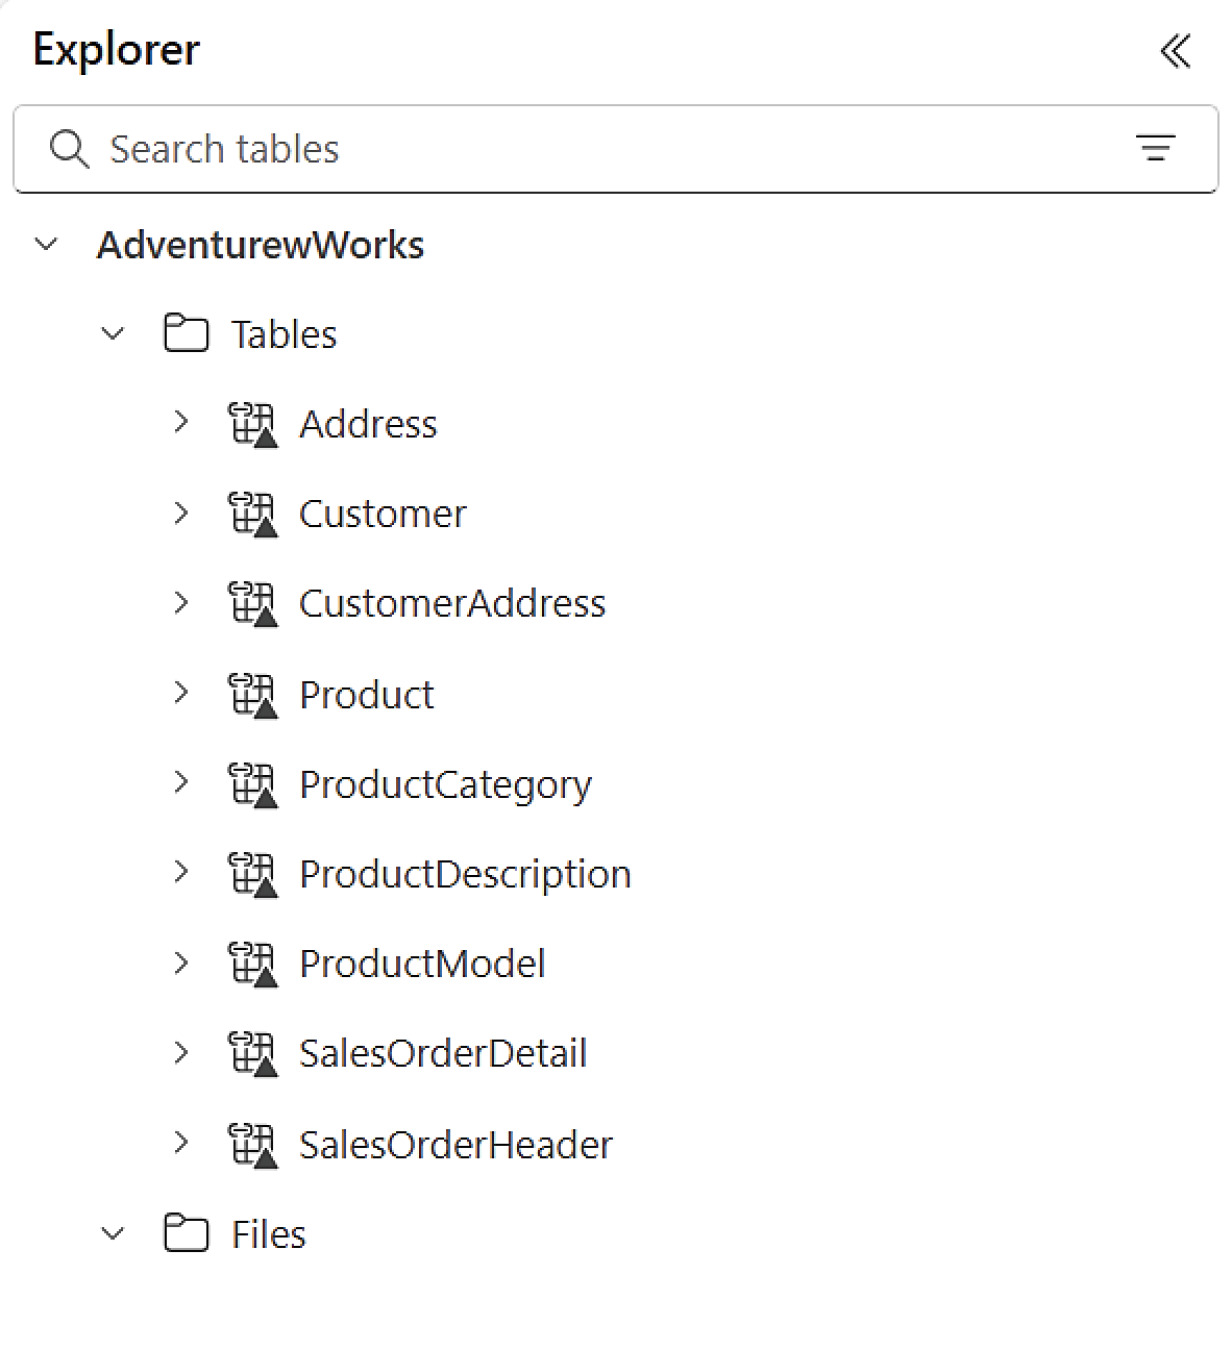Select the SalesOrderDetail table name
Image resolution: width=1232 pixels, height=1350 pixels.
[443, 1054]
